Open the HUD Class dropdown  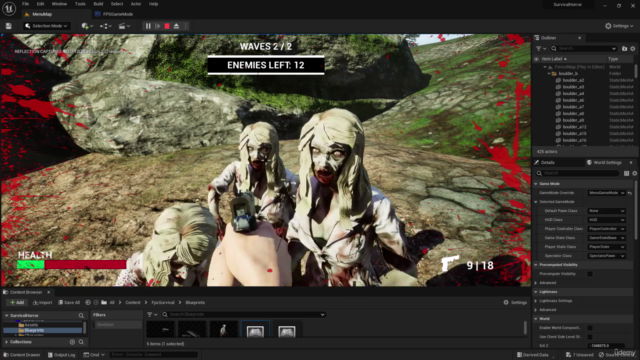click(607, 220)
